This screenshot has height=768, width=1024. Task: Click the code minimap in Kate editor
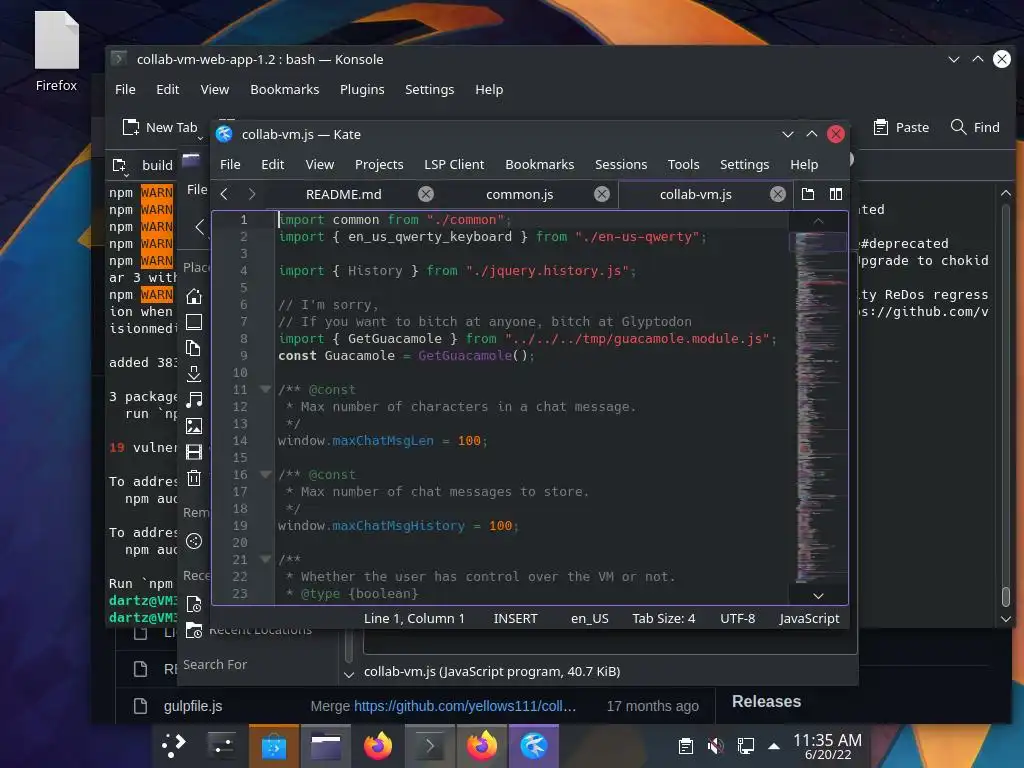click(x=818, y=408)
